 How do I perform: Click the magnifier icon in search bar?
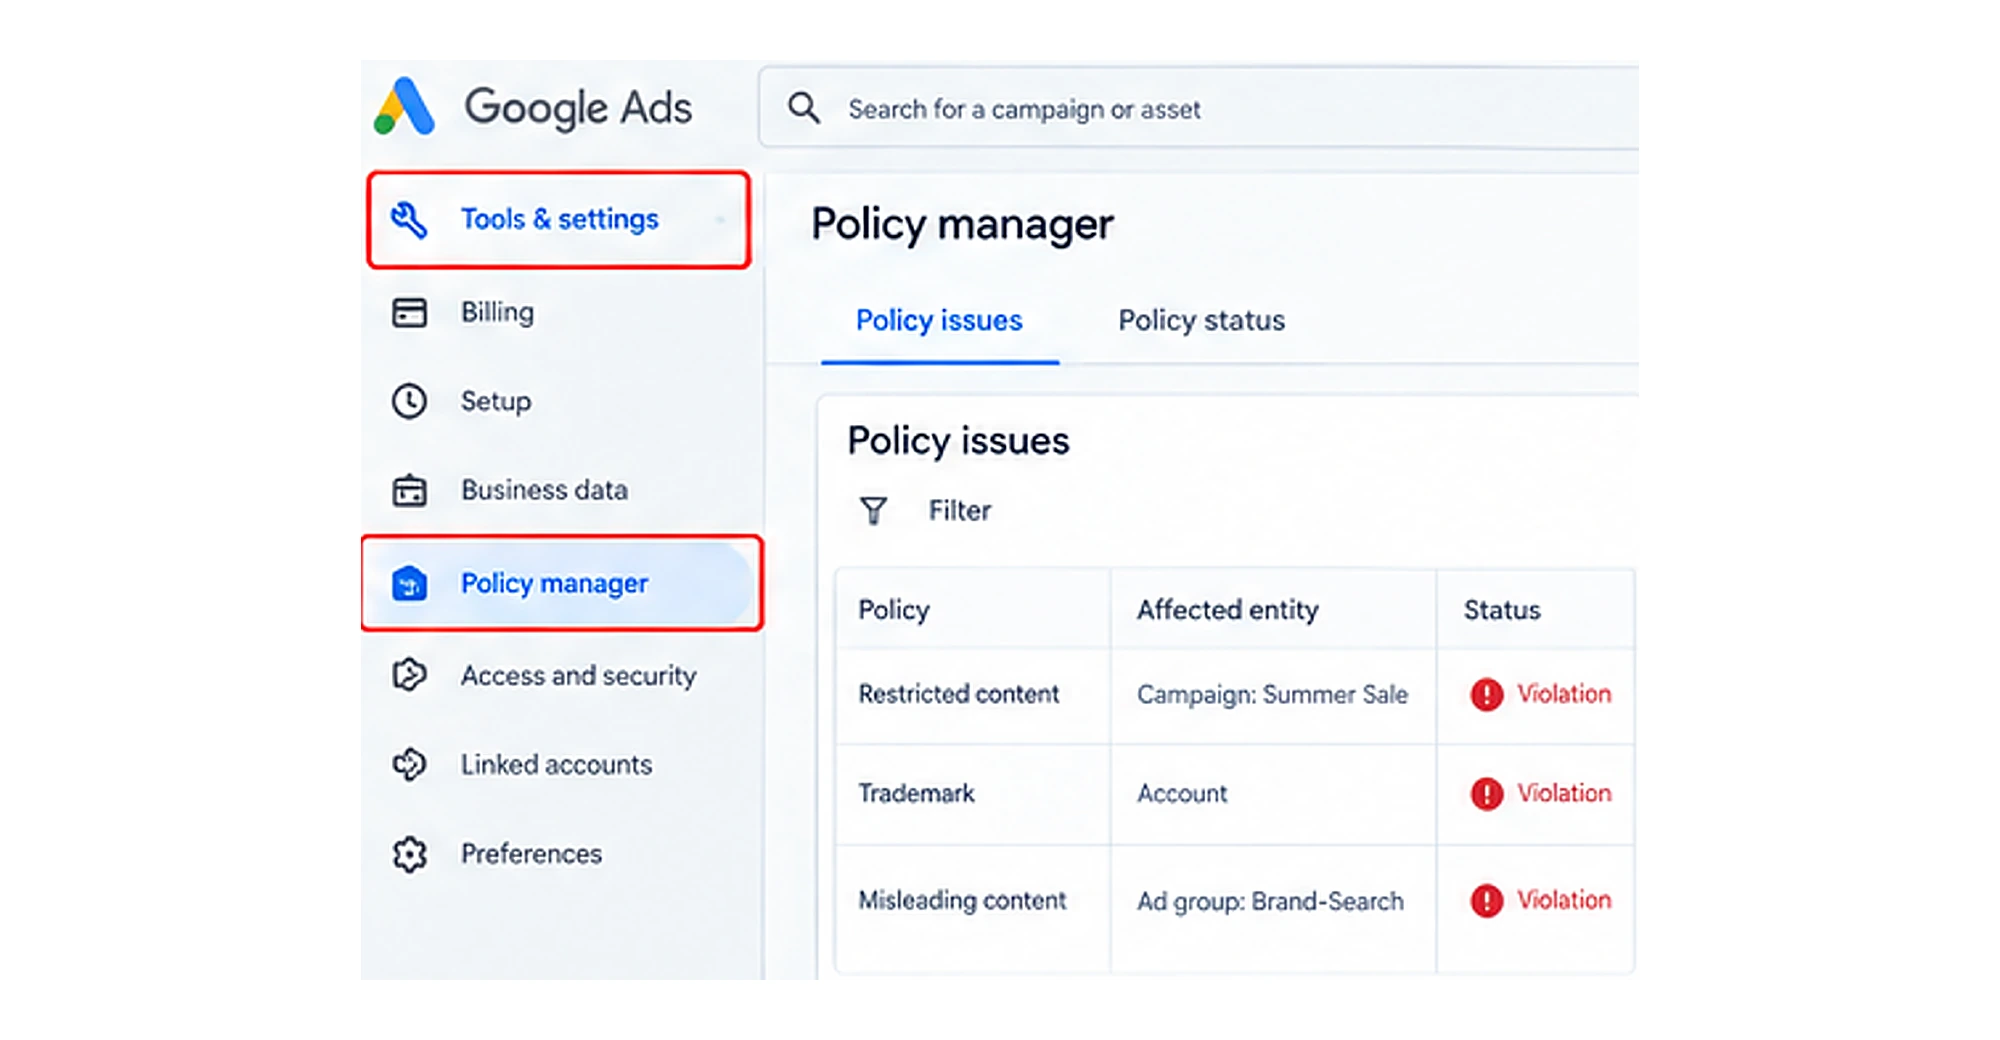tap(804, 108)
